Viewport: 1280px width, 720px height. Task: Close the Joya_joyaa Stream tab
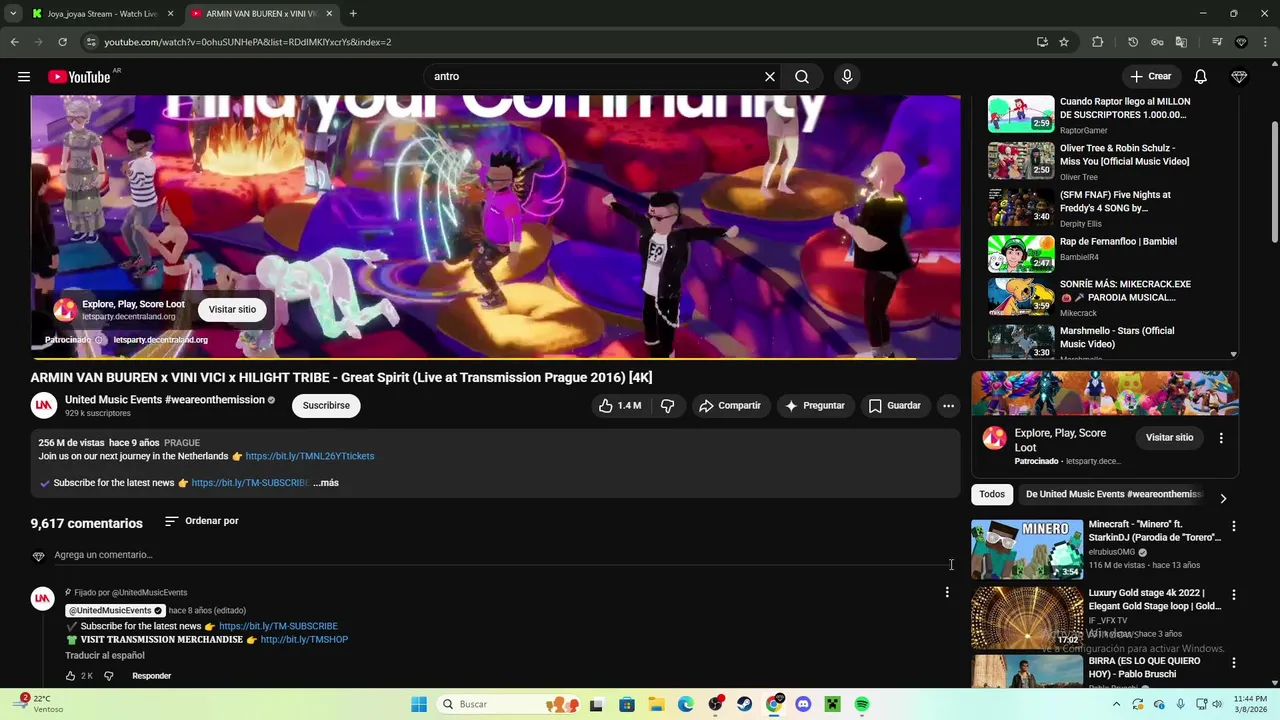point(170,14)
